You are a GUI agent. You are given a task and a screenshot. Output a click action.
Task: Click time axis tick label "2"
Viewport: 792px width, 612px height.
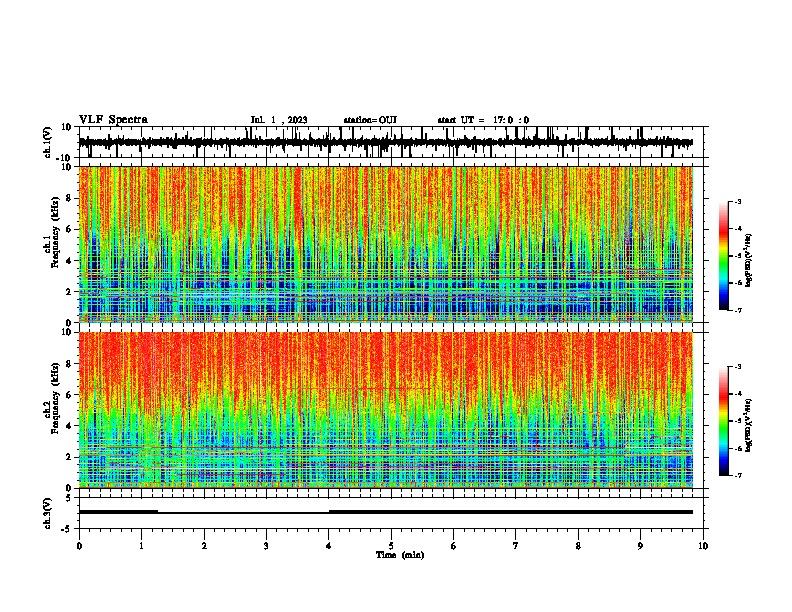(x=204, y=546)
